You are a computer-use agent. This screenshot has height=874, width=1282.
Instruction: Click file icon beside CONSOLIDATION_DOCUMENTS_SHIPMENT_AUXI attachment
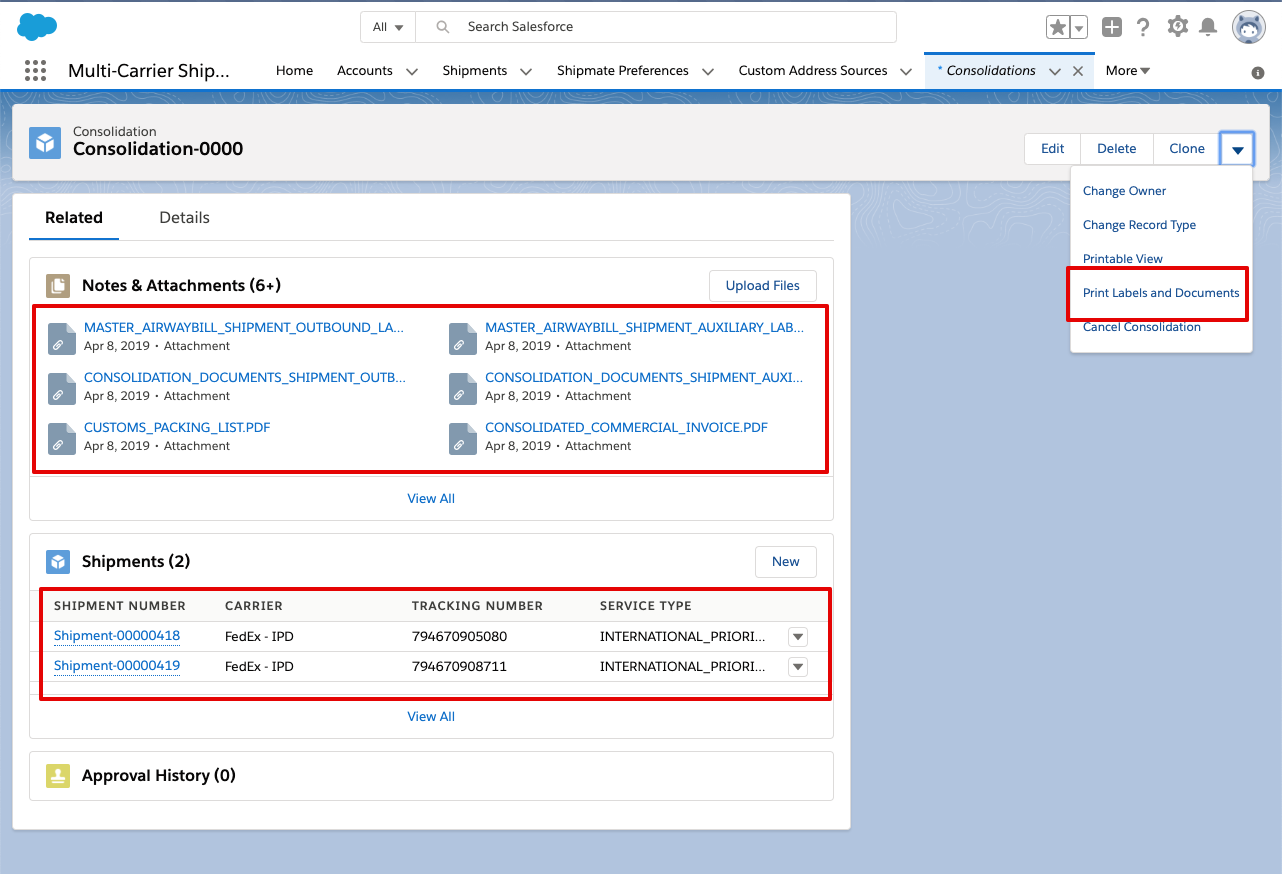[x=463, y=388]
